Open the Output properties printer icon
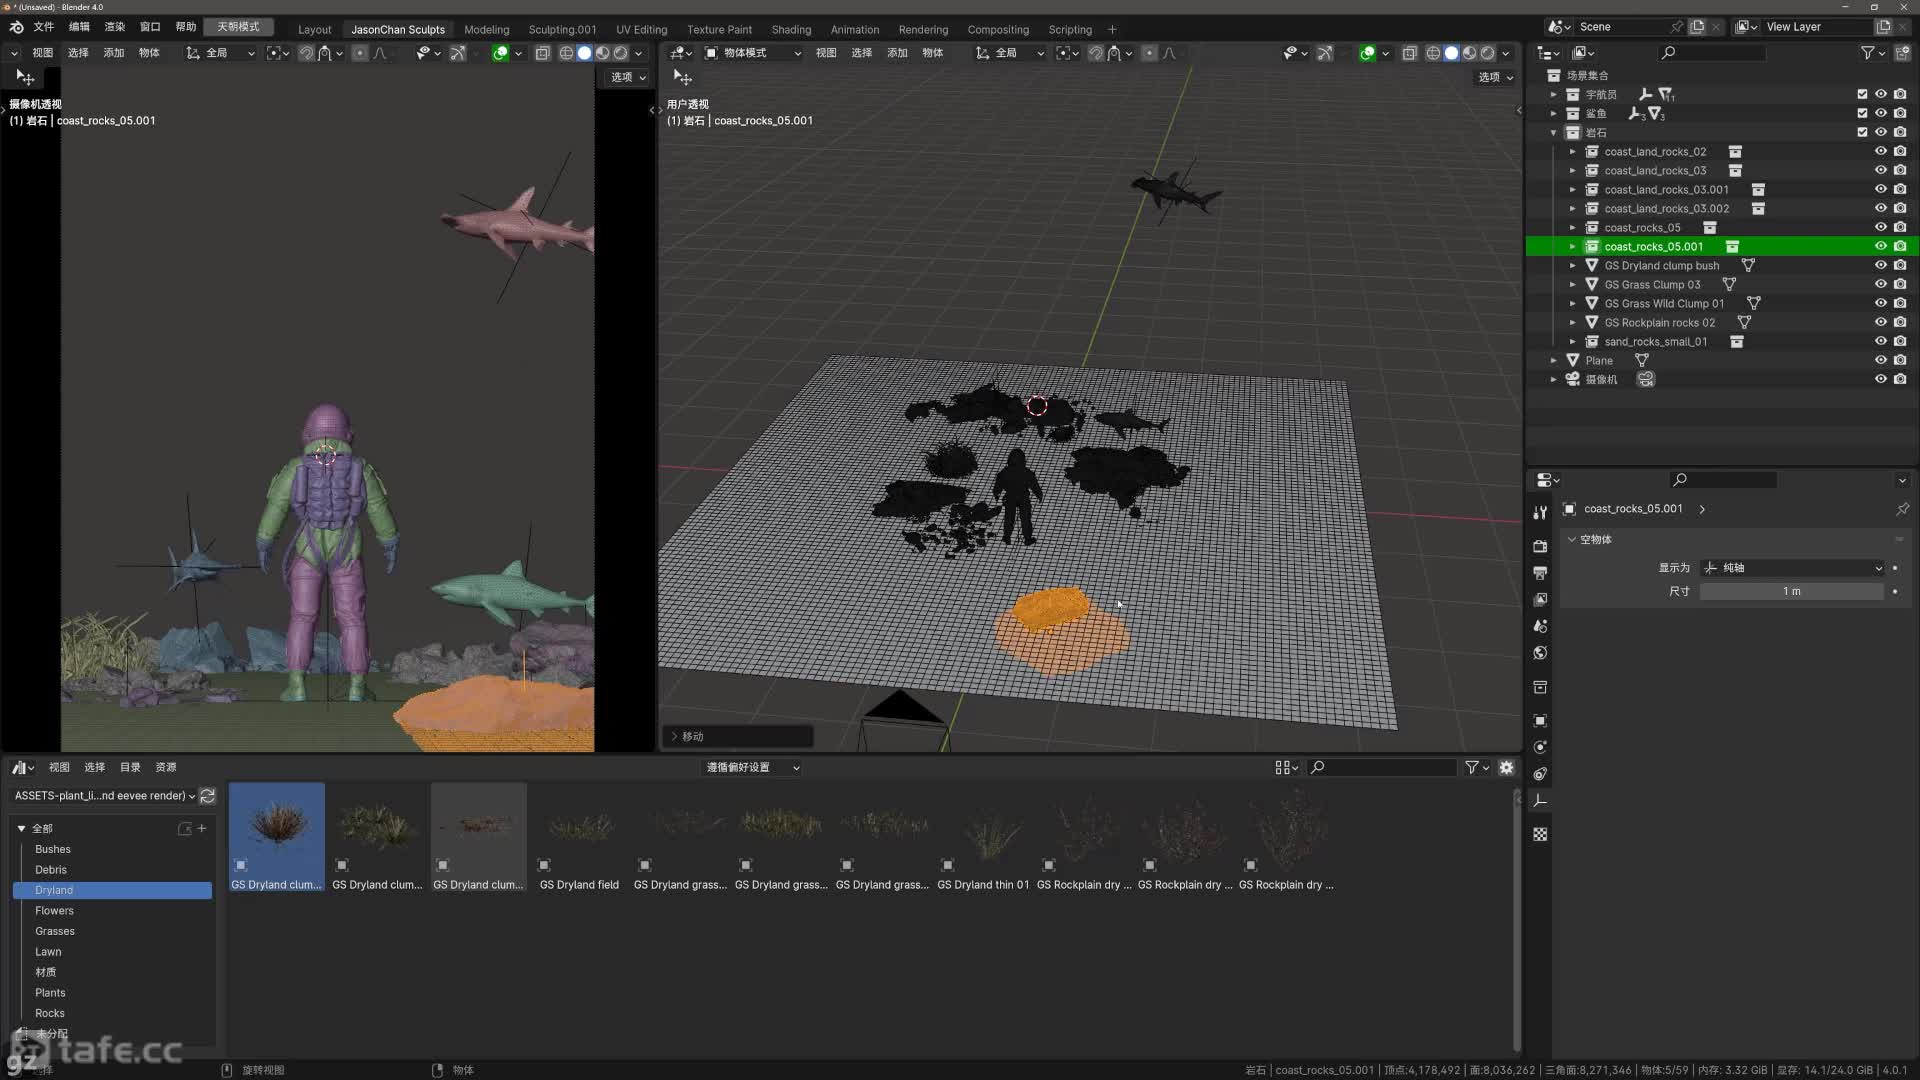The height and width of the screenshot is (1080, 1920). 1540,573
